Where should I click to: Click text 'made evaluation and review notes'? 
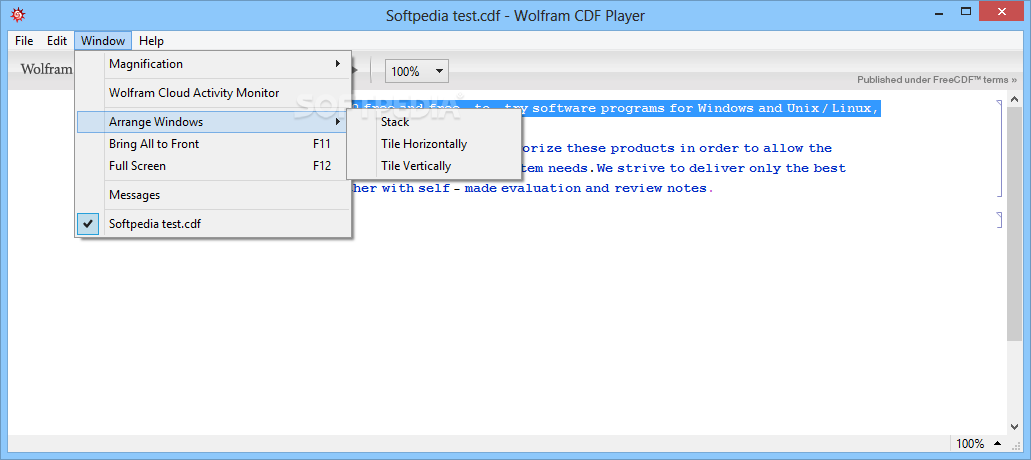(586, 189)
